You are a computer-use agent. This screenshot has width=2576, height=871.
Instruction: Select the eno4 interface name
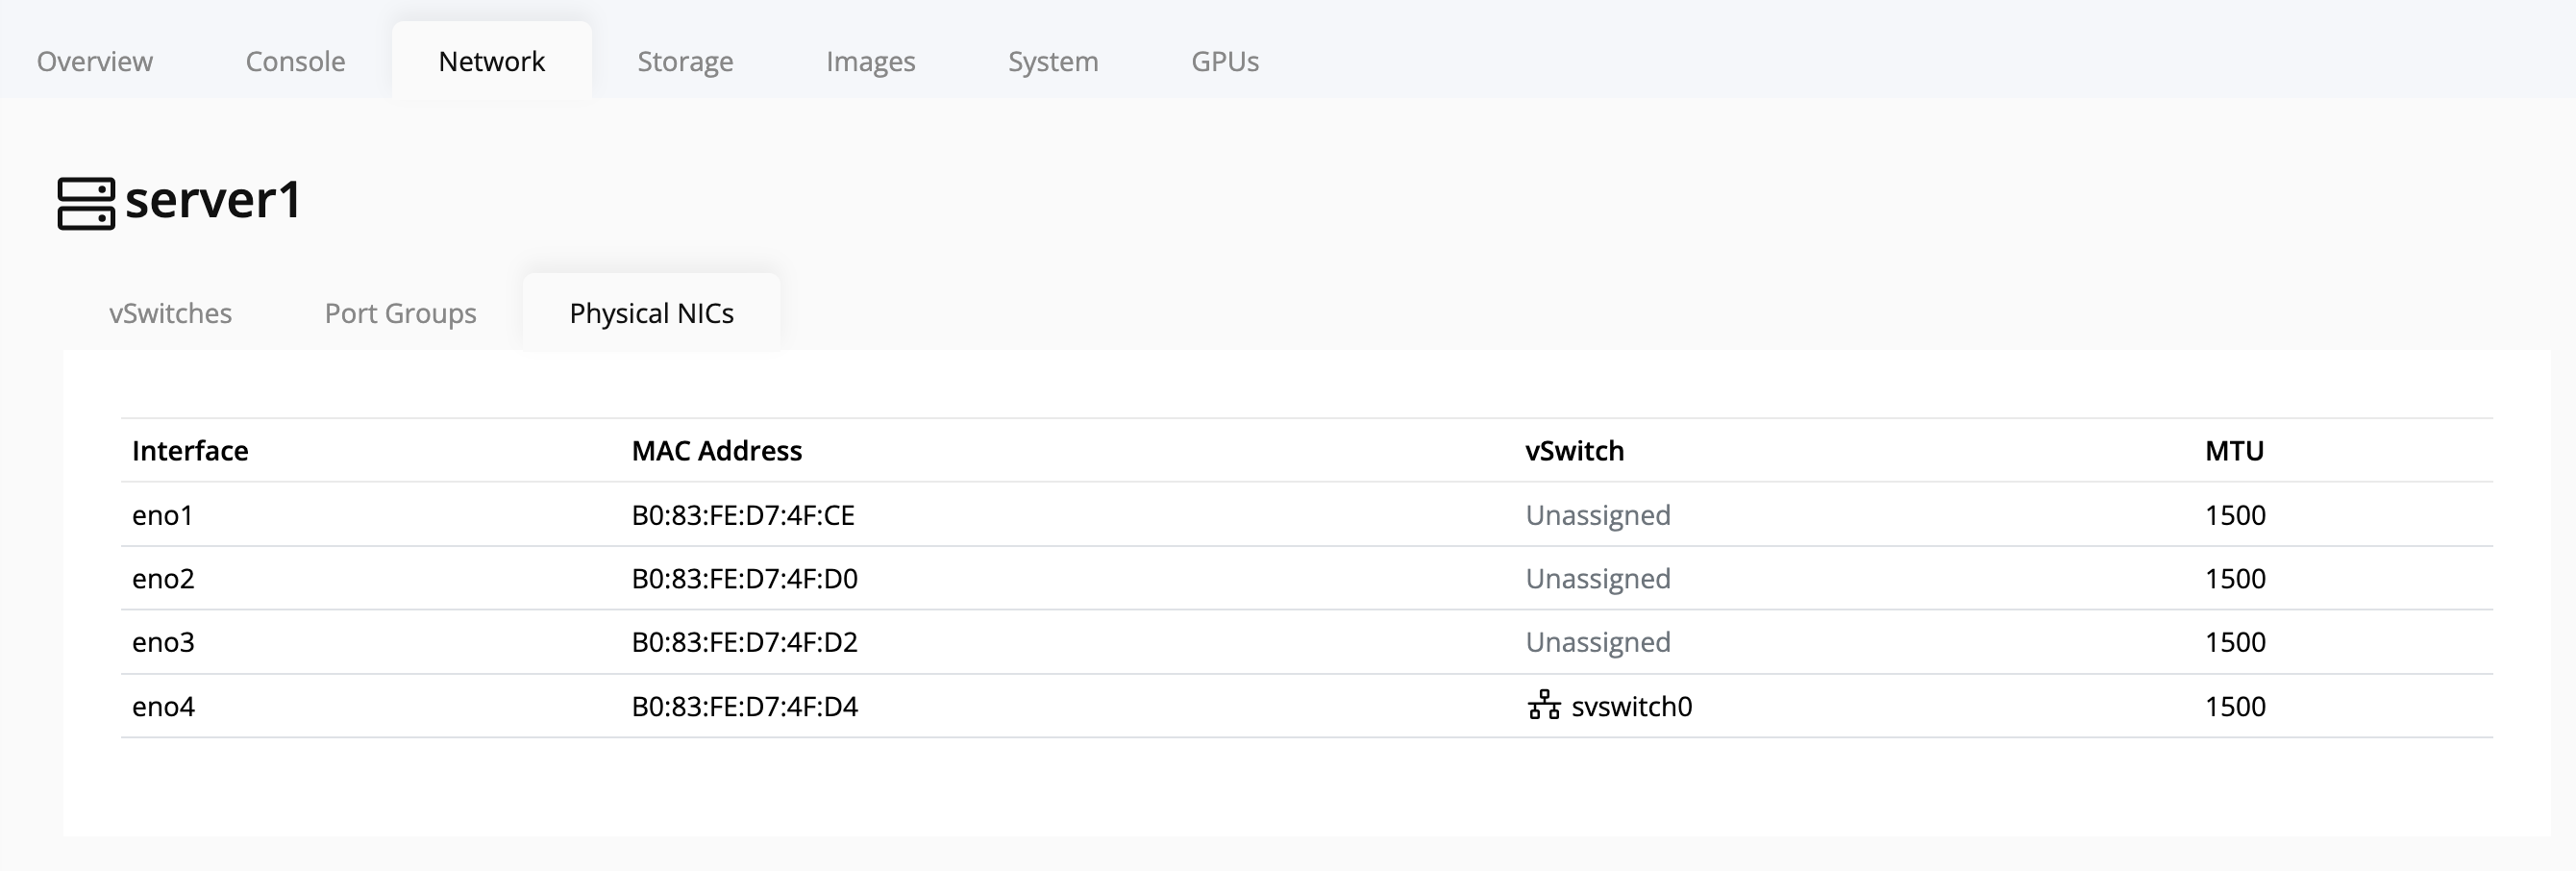pos(163,706)
